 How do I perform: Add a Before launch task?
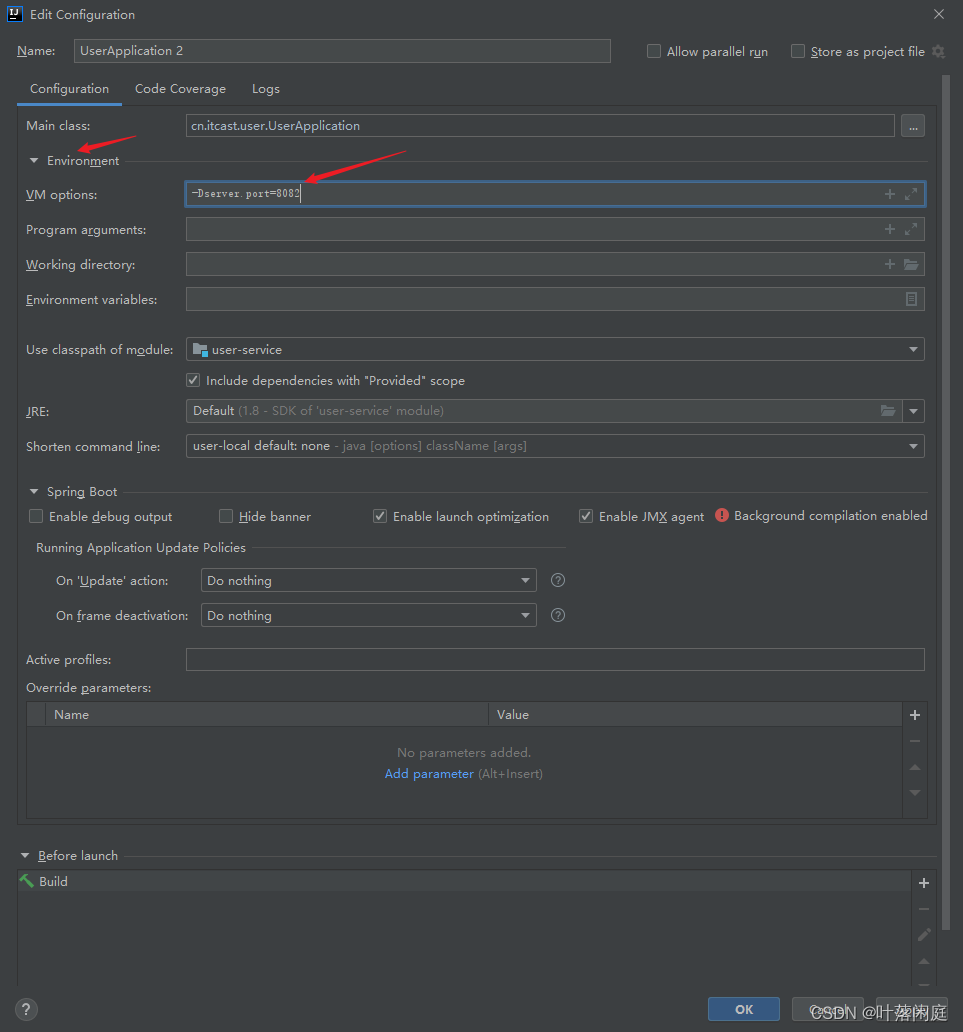(924, 883)
